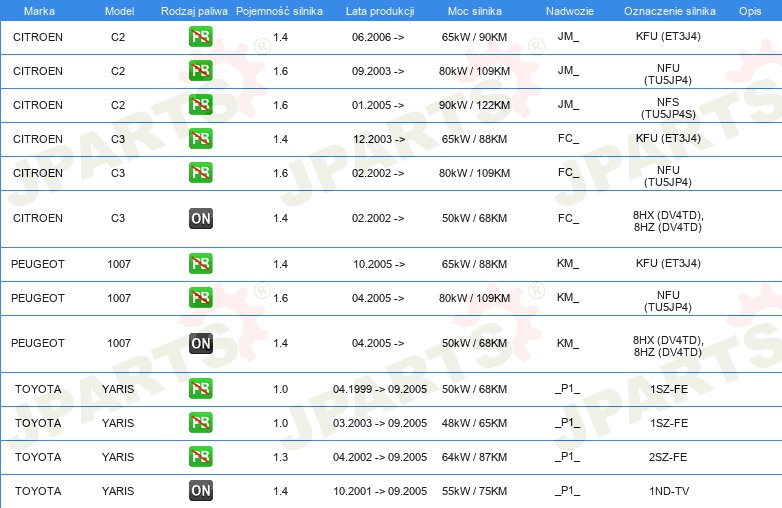This screenshot has width=782, height=508.
Task: Click petrol icon in Citroen C2 90KM row
Action: tap(200, 37)
